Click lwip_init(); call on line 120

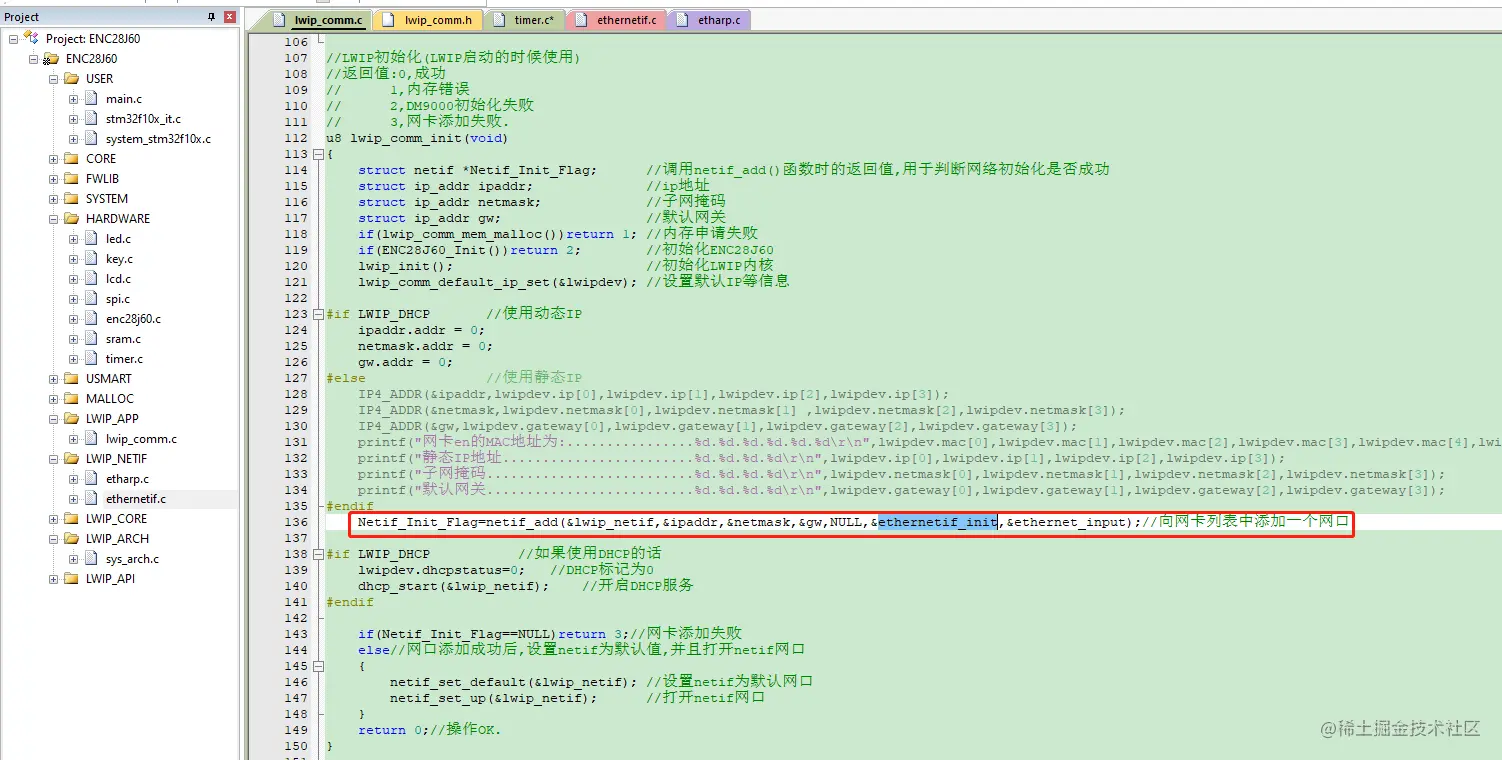click(406, 266)
